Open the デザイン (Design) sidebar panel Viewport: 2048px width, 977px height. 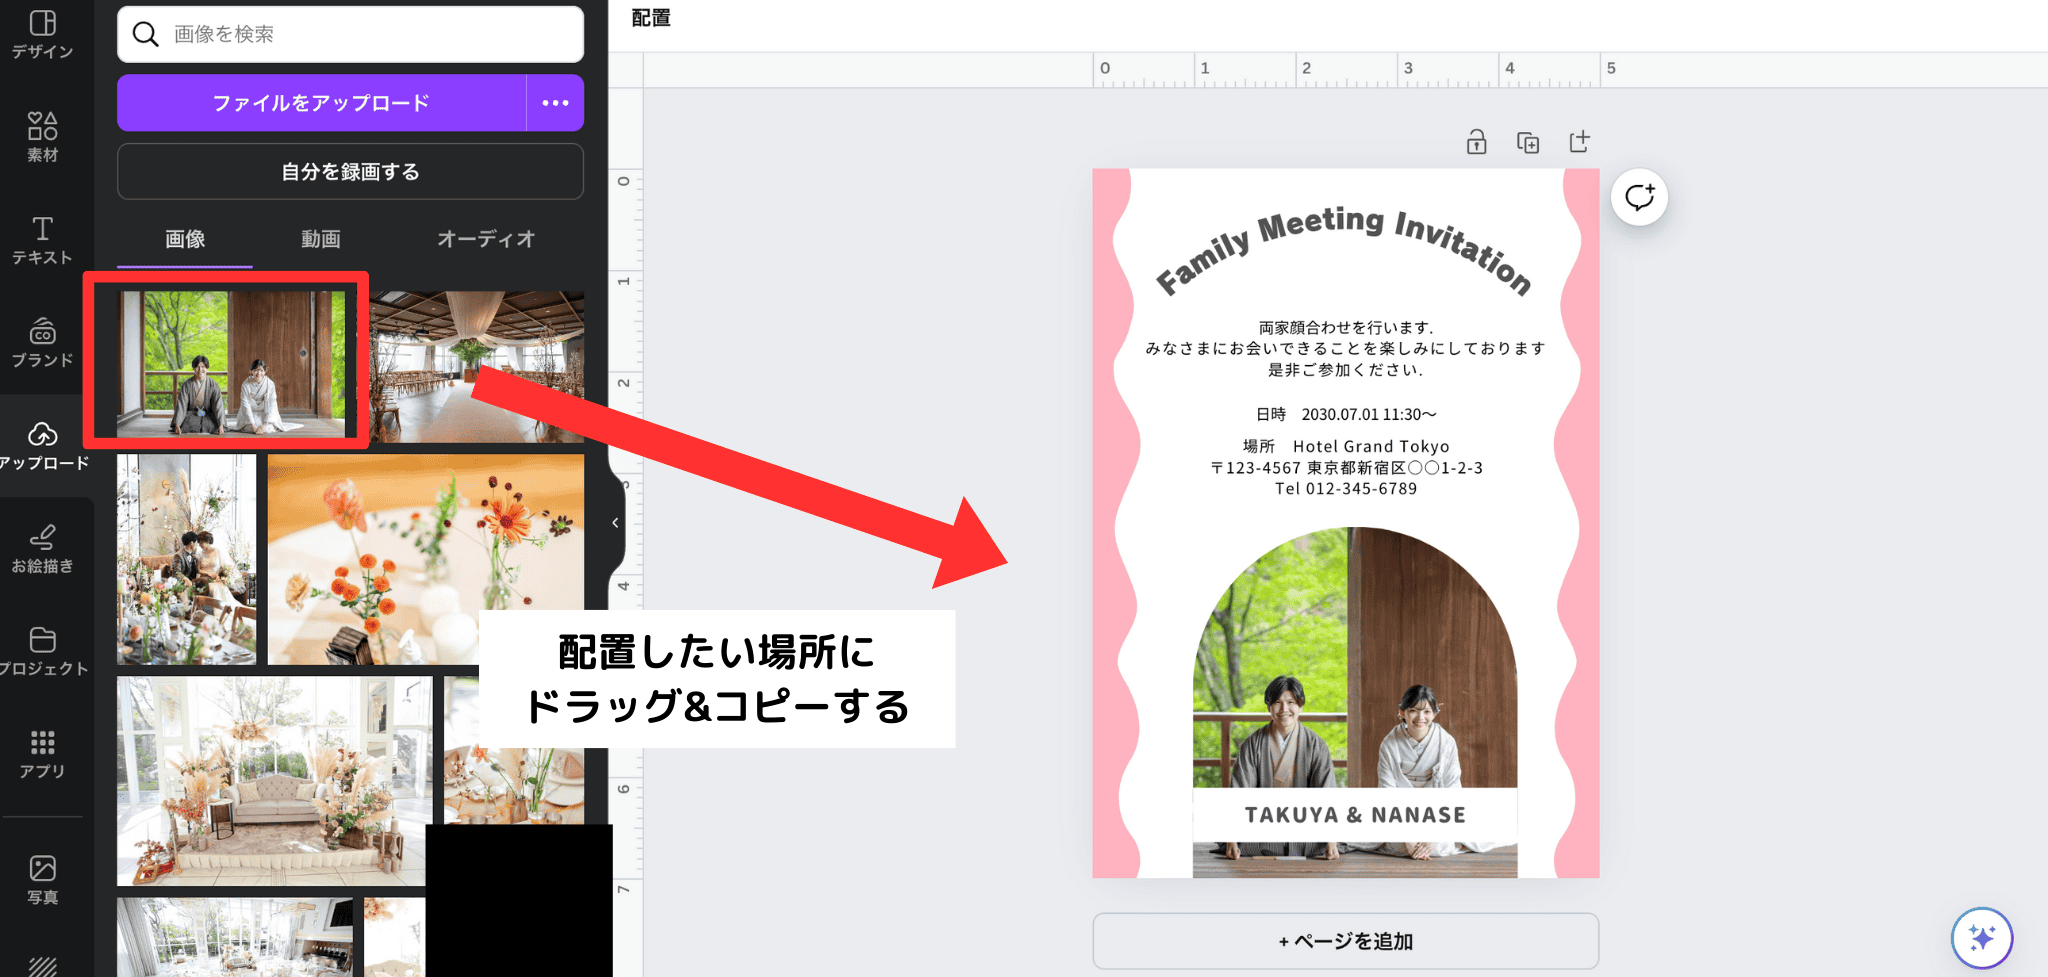pyautogui.click(x=42, y=34)
